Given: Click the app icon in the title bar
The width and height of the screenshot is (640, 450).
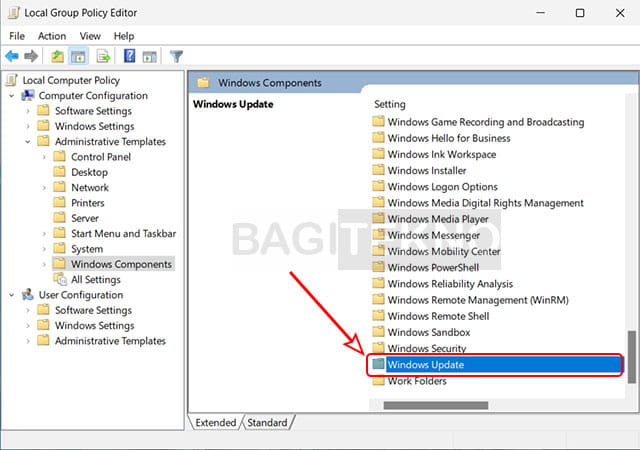Looking at the screenshot, I should (x=13, y=13).
